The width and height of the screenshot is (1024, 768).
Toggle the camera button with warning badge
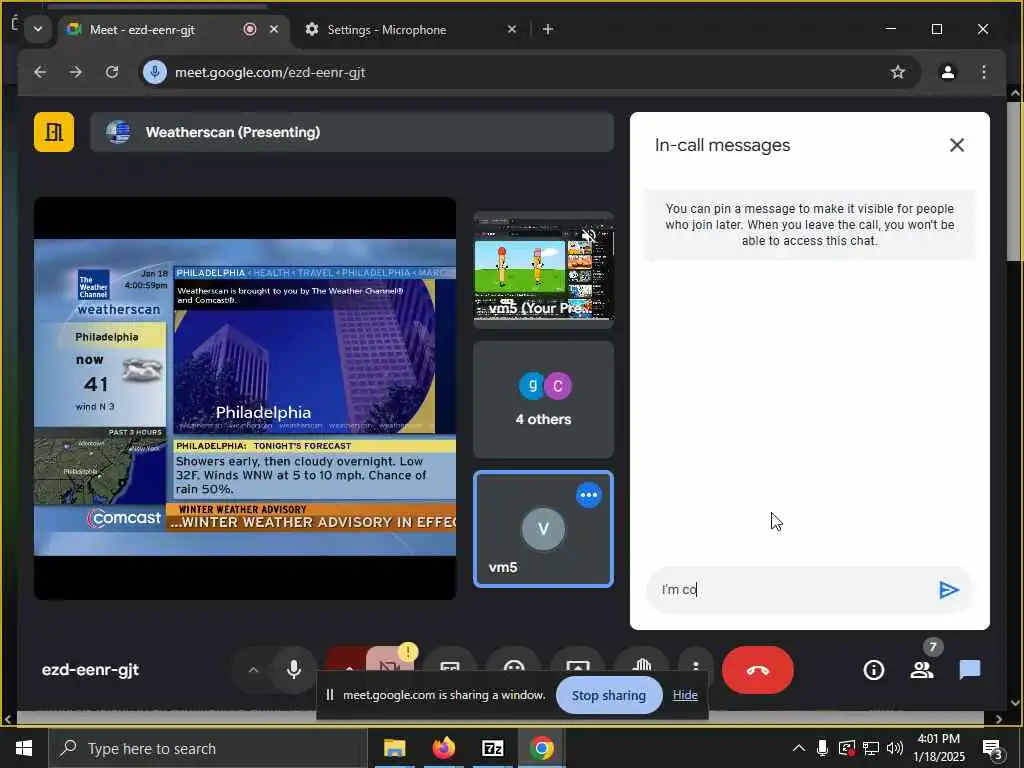[x=390, y=662]
